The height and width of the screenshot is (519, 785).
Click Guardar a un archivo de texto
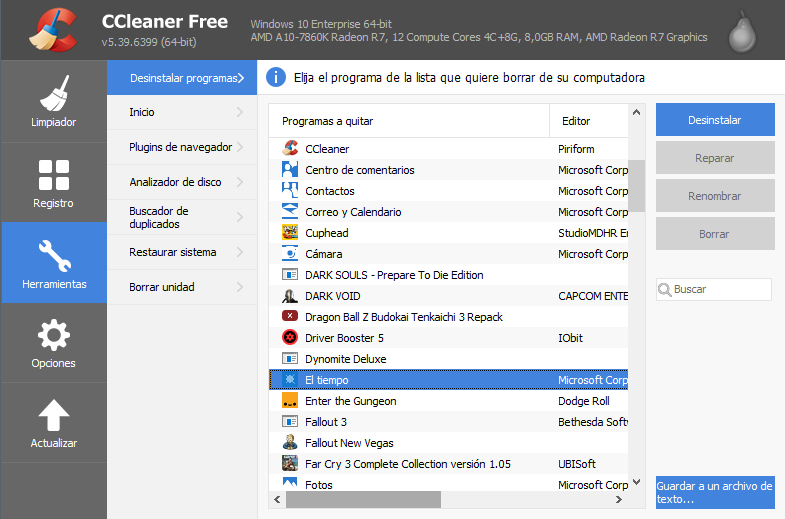[715, 492]
